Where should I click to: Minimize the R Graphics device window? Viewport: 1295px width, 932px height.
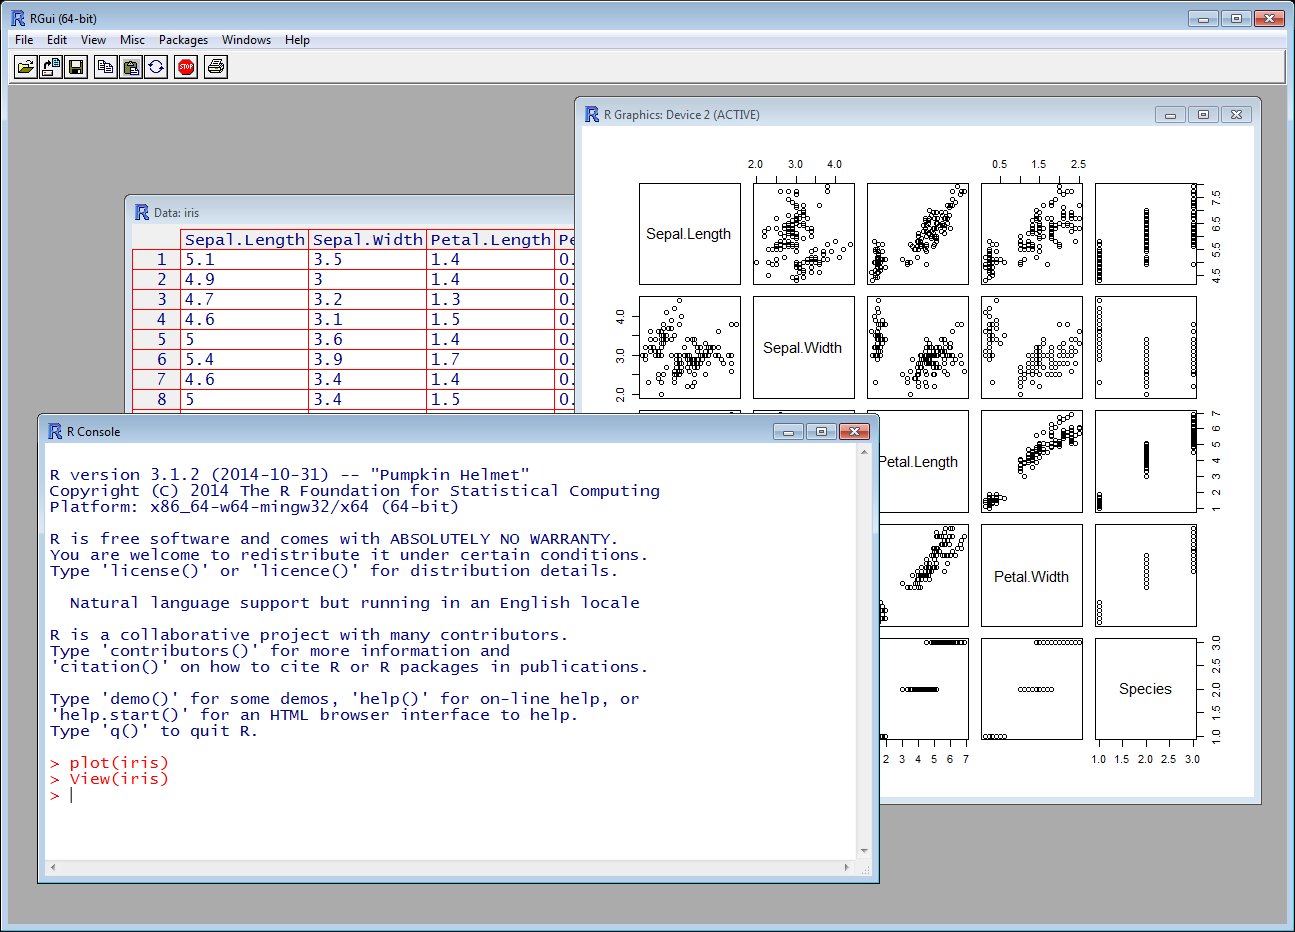[x=1170, y=115]
